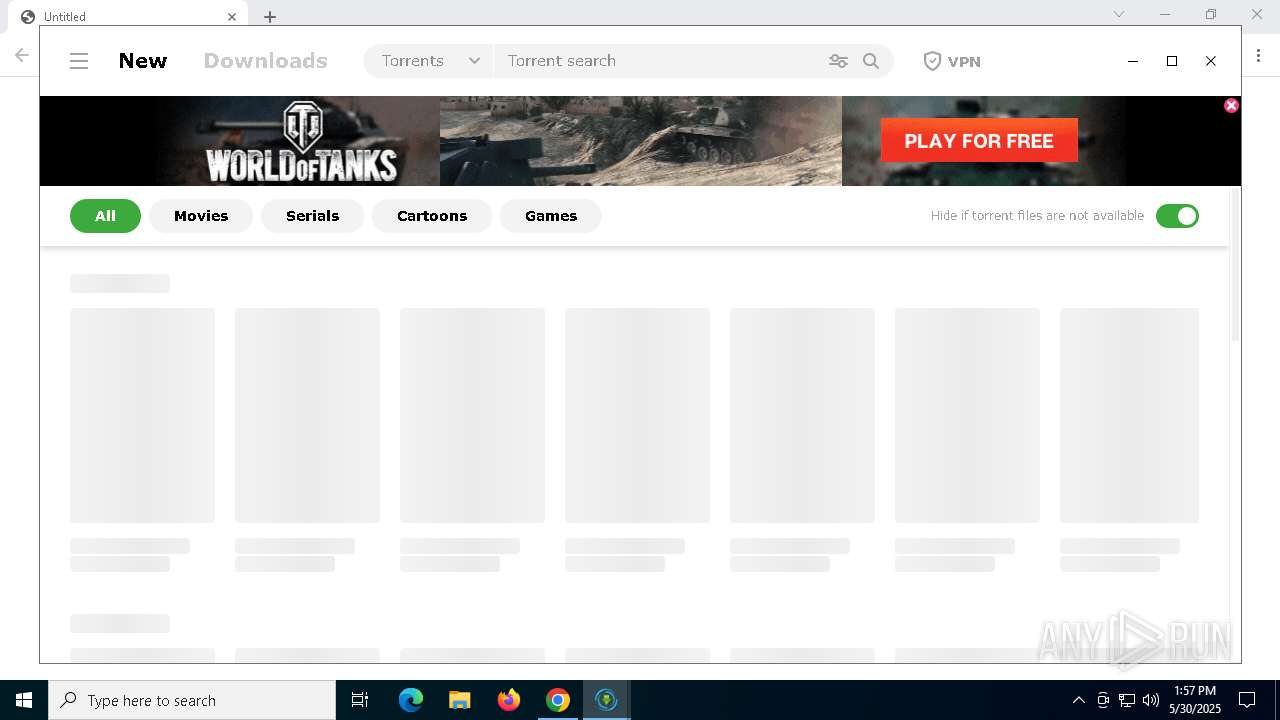Viewport: 1280px width, 720px height.
Task: Show hidden system tray icons
Action: pos(1078,700)
